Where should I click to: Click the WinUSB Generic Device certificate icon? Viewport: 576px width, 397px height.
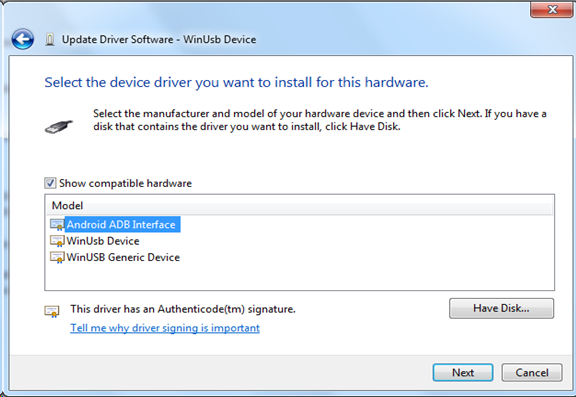pos(57,257)
